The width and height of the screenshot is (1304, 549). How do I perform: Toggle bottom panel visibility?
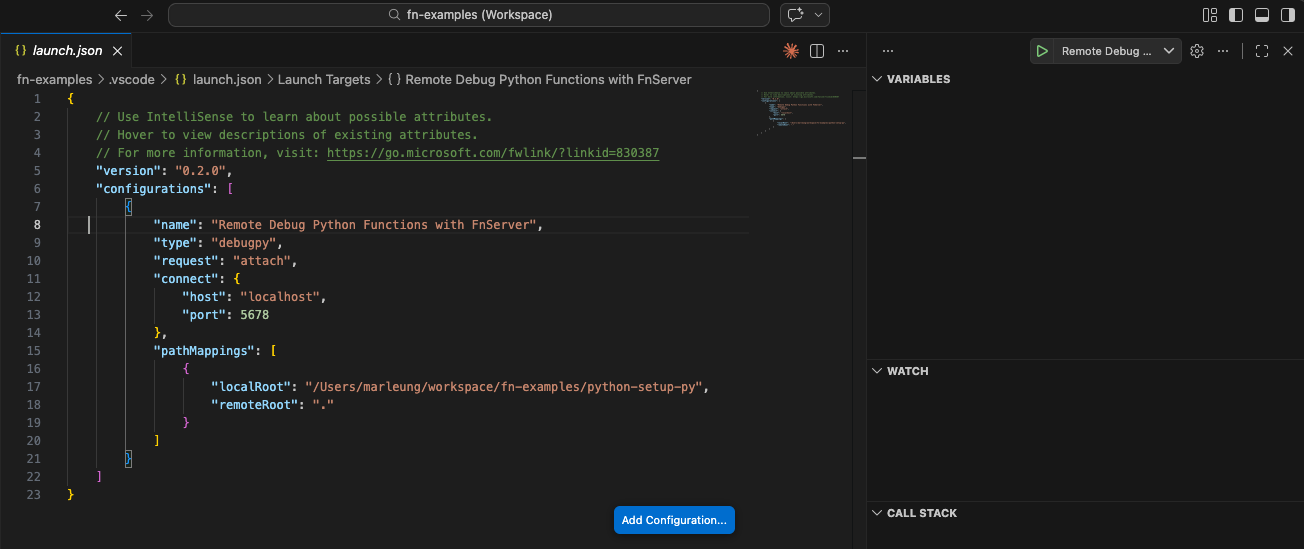[1262, 15]
